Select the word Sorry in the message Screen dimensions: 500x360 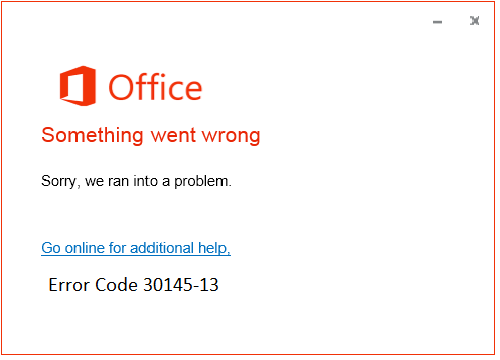(59, 182)
